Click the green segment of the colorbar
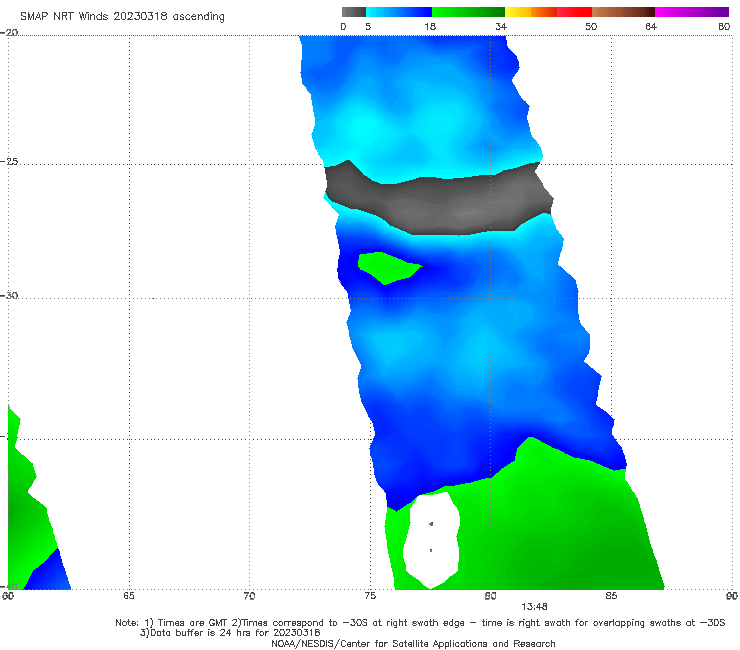The width and height of the screenshot is (740, 650). click(x=468, y=12)
